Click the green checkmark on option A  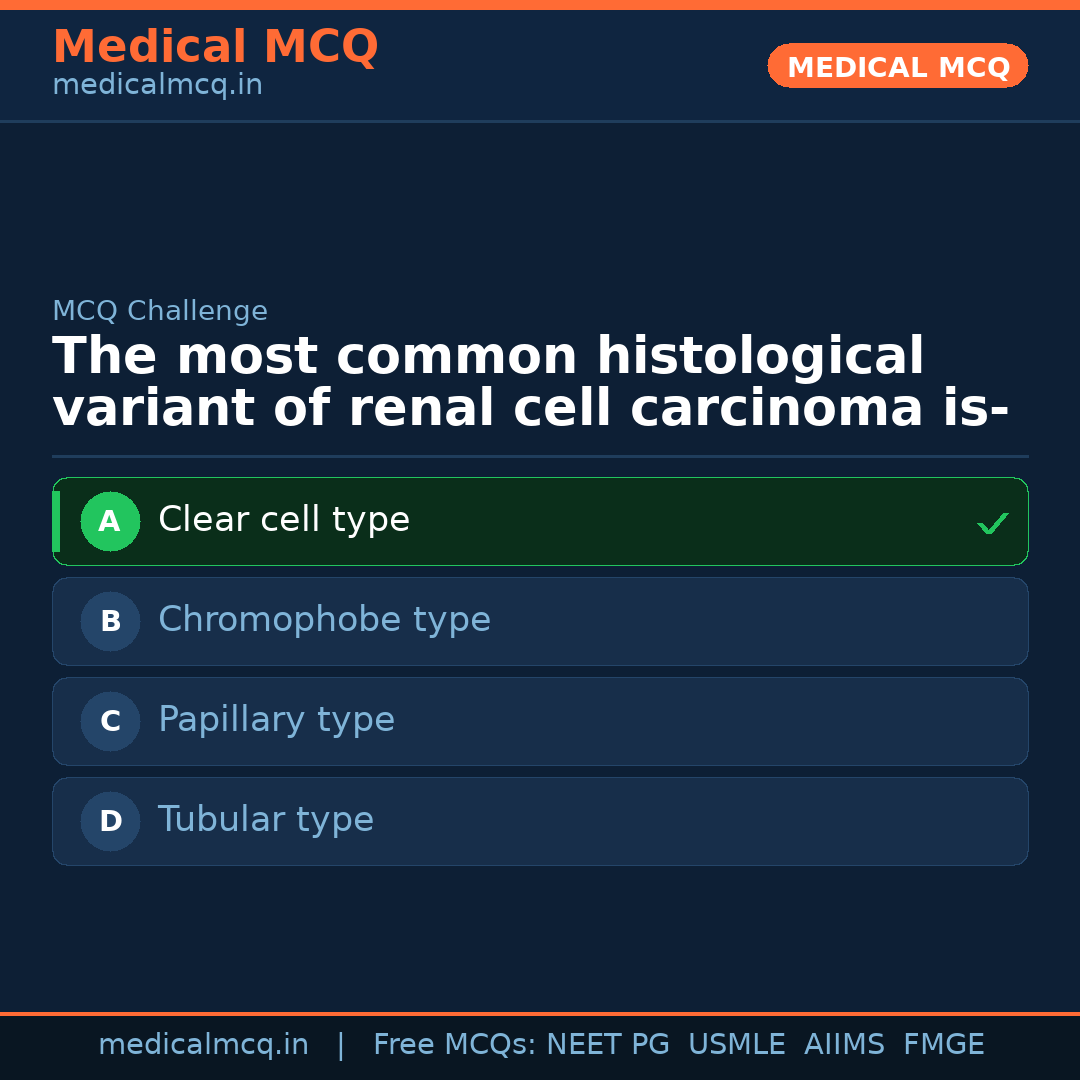pos(993,521)
